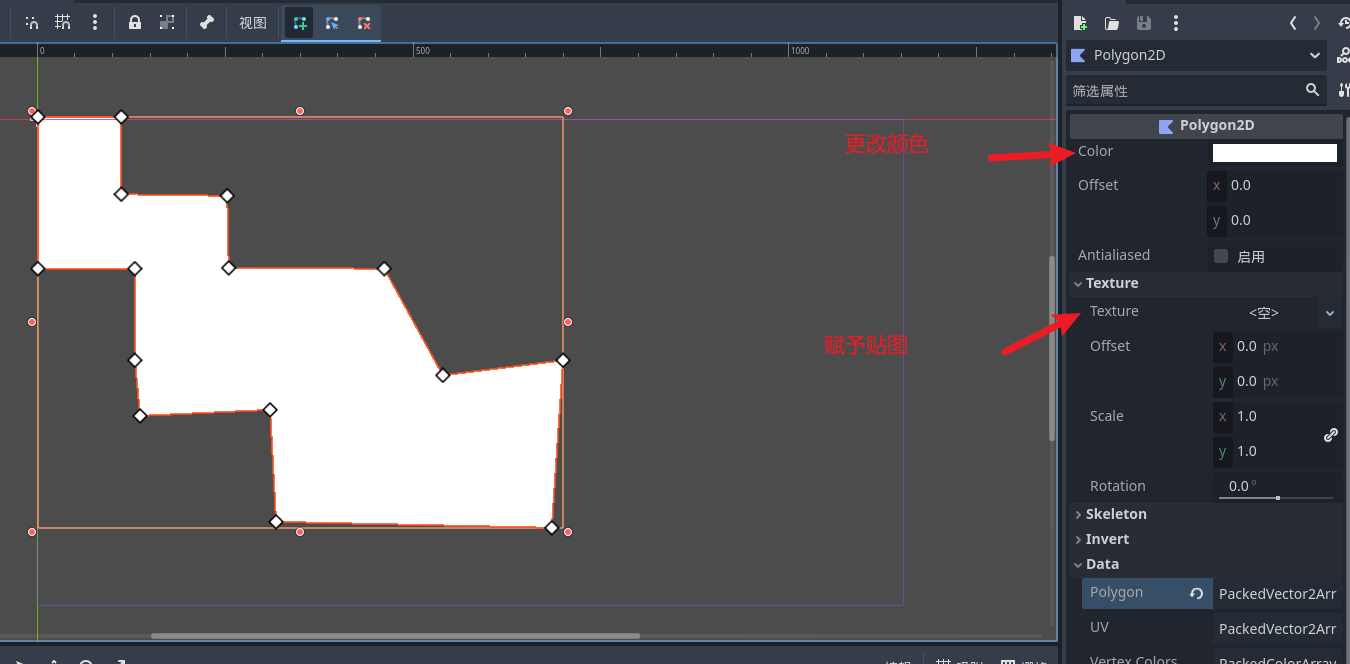Open the skeleton bone options icon

click(x=207, y=22)
